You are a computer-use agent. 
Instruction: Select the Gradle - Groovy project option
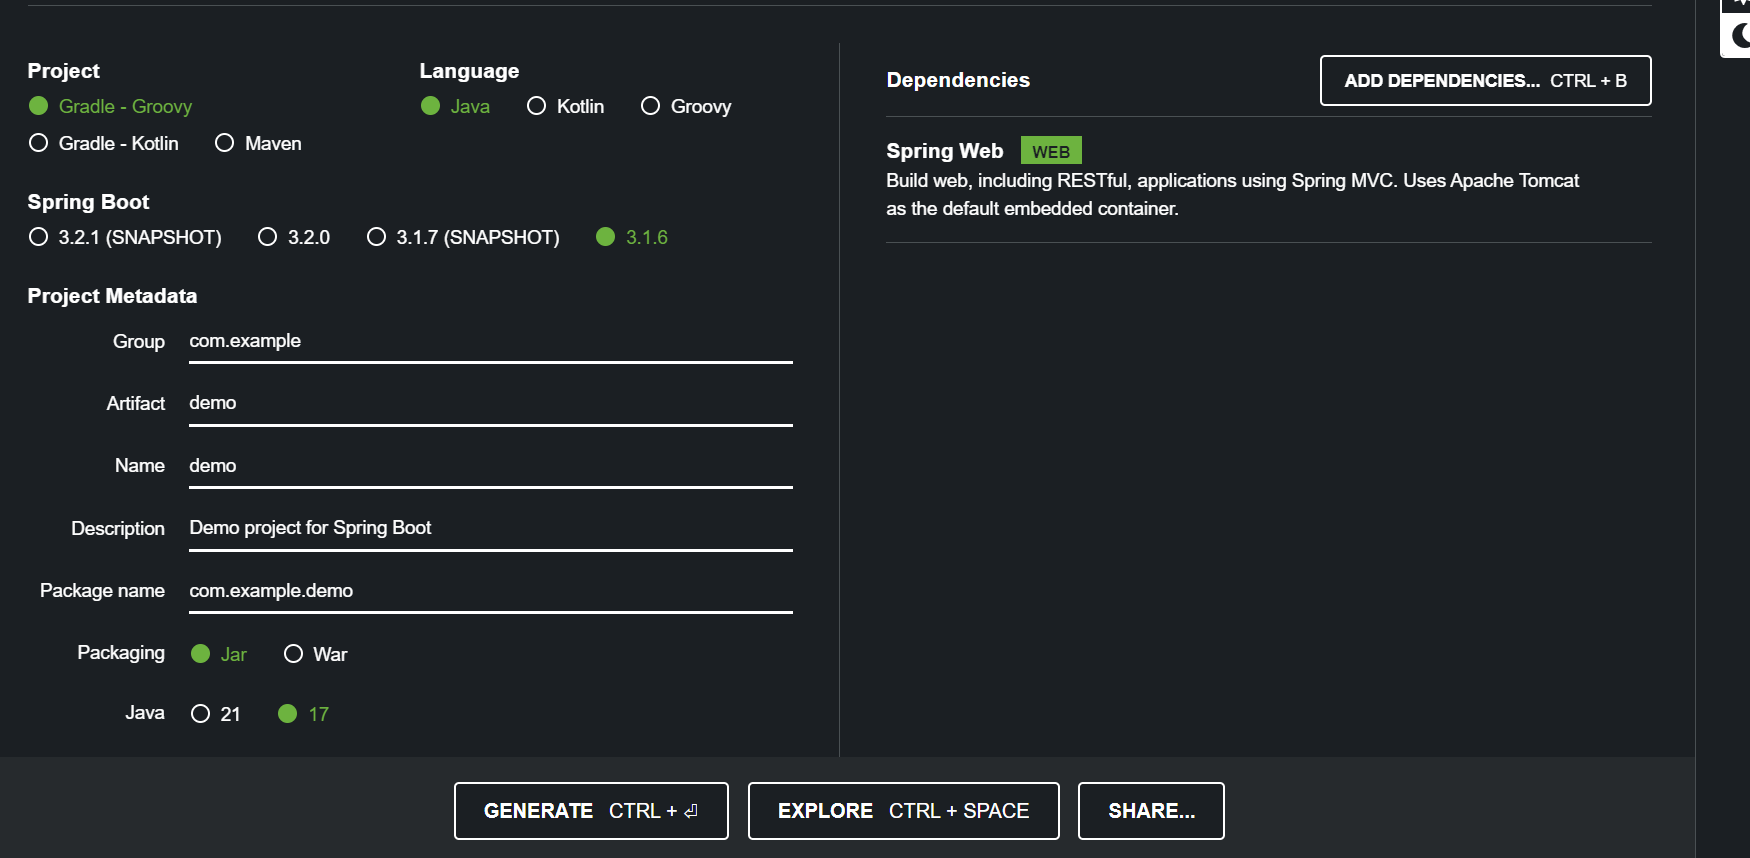[x=110, y=106]
